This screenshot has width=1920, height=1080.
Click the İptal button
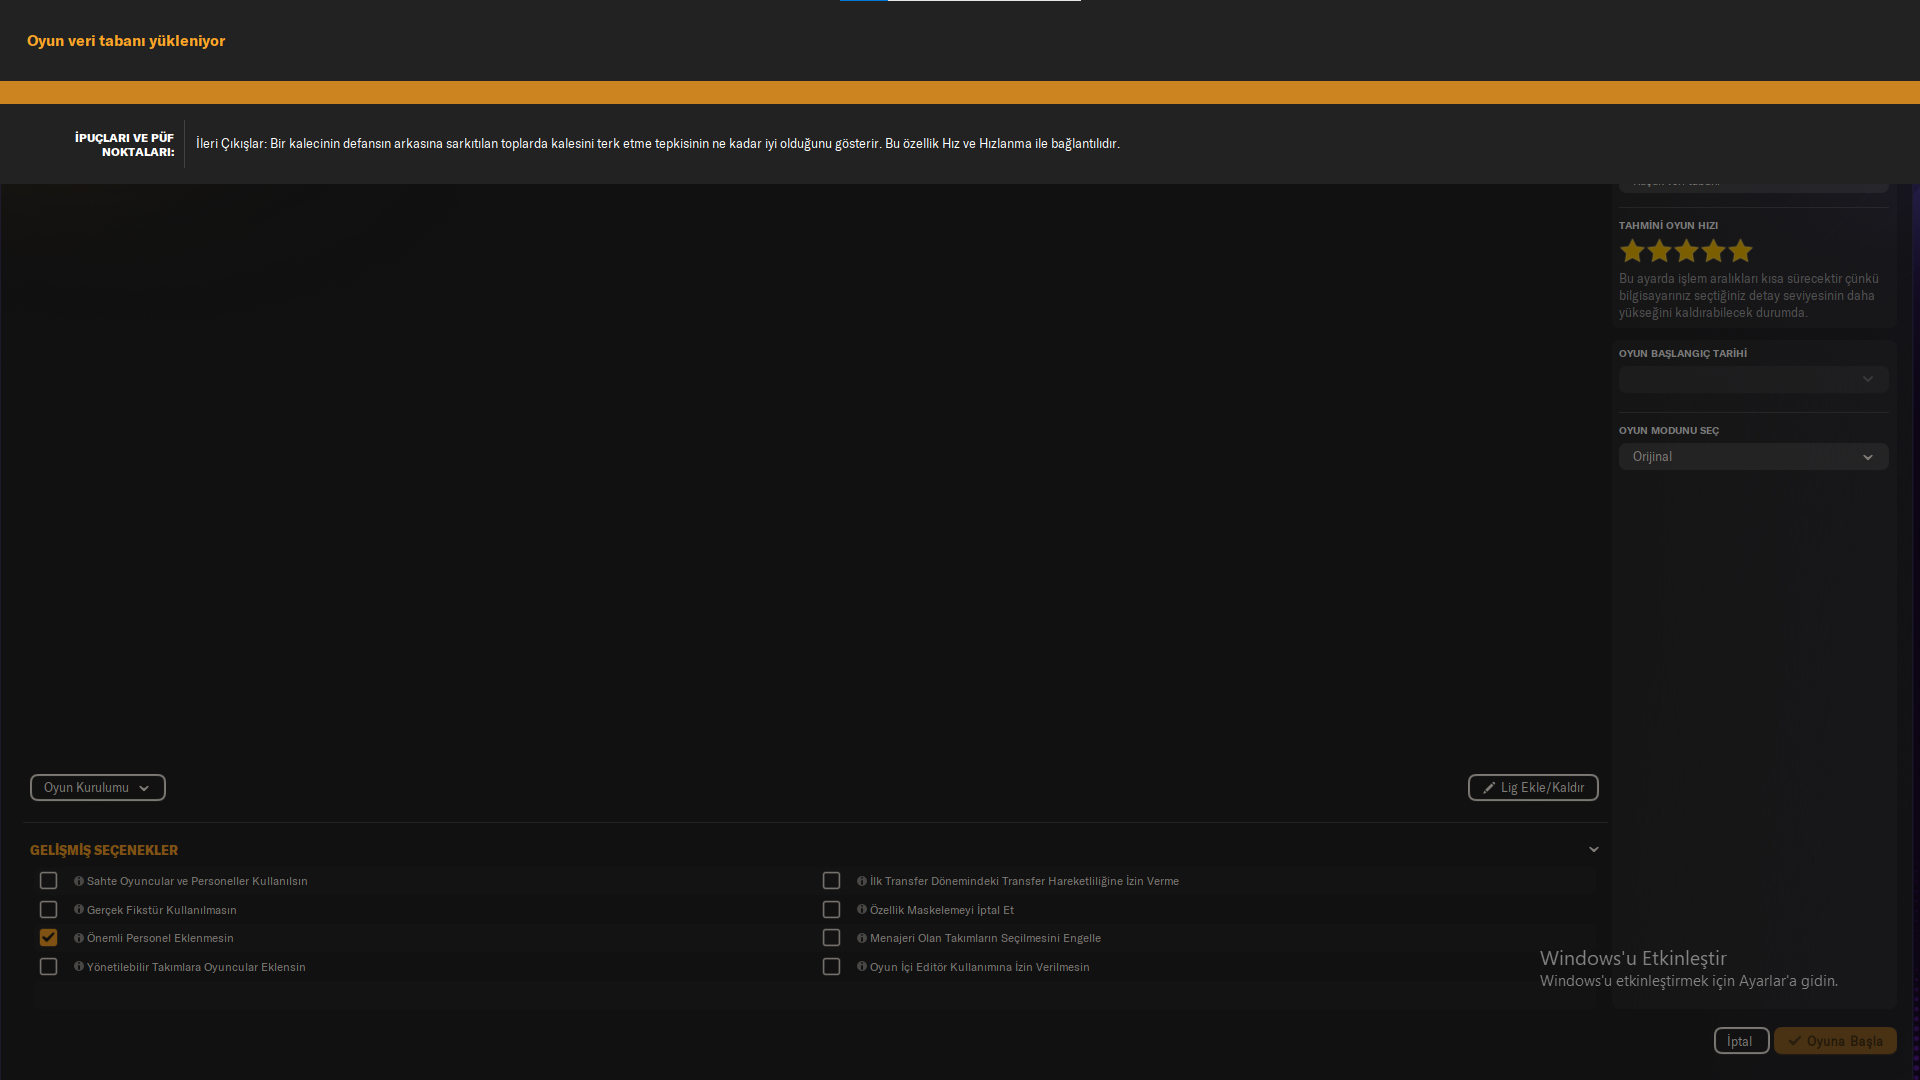pos(1741,1041)
